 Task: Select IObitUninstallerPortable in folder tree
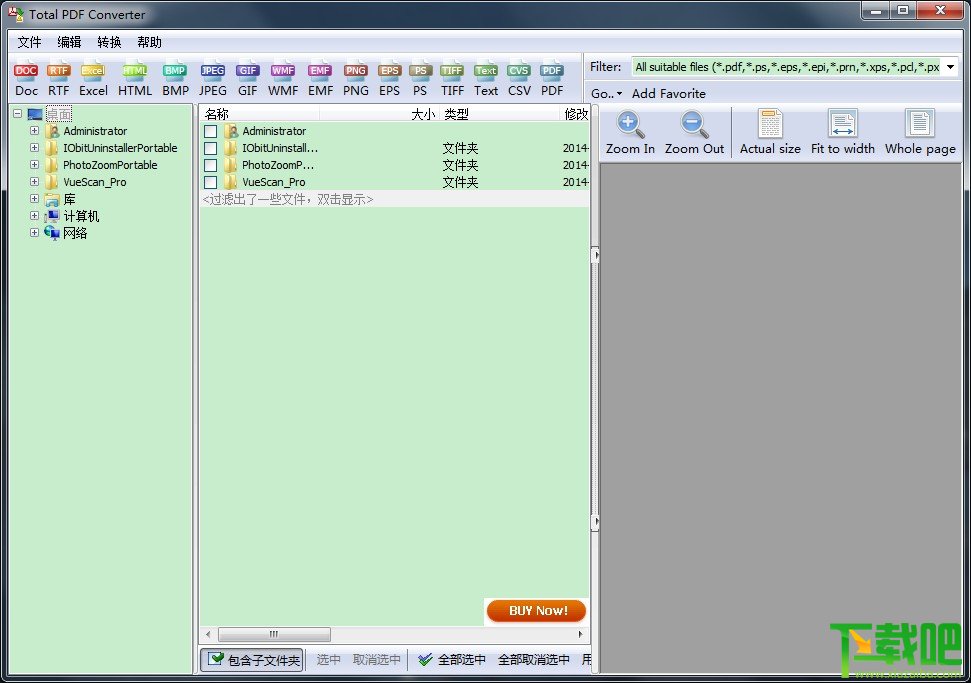click(120, 148)
